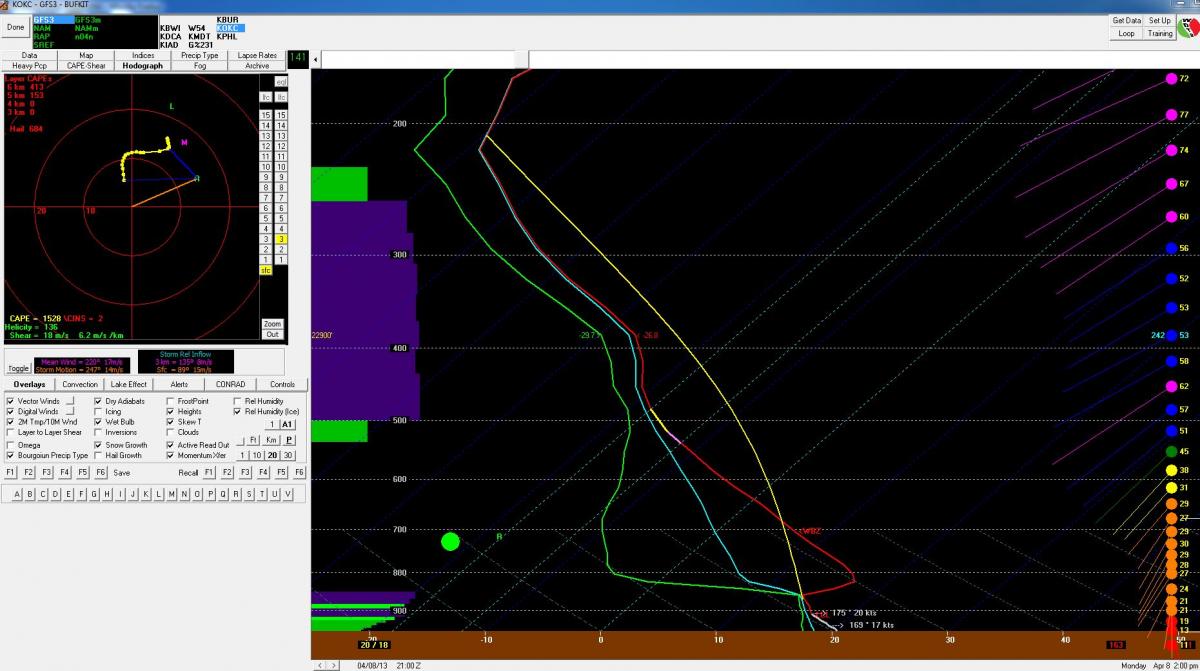
Task: Click the small button beside Digital Winds
Action: click(70, 411)
